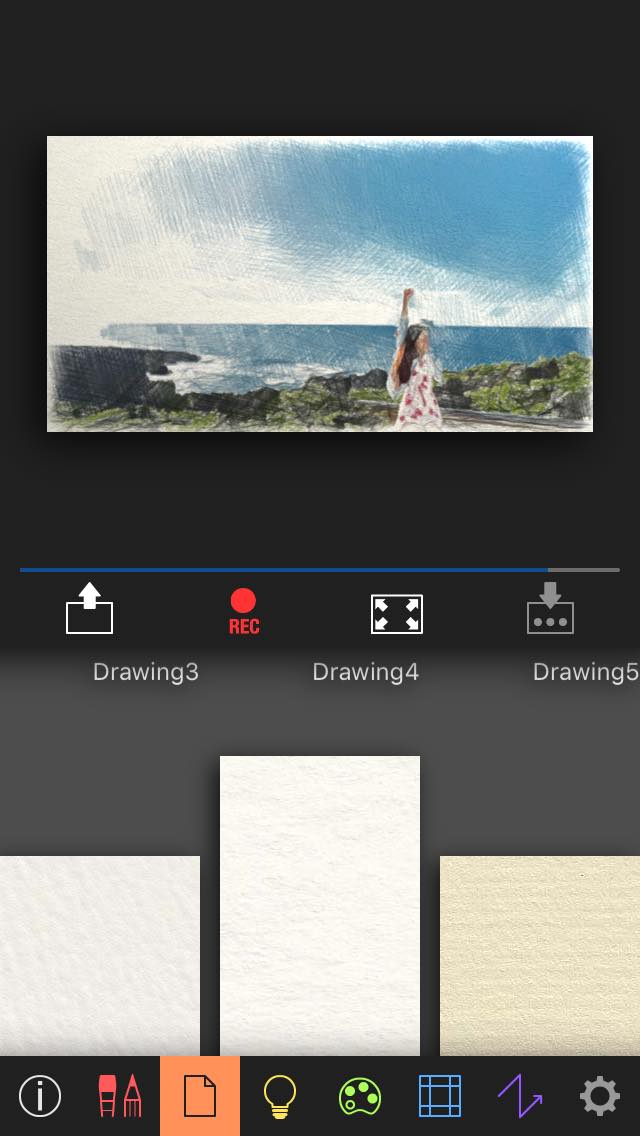This screenshot has width=640, height=1136.
Task: Select the Drawing4 label
Action: coord(365,672)
